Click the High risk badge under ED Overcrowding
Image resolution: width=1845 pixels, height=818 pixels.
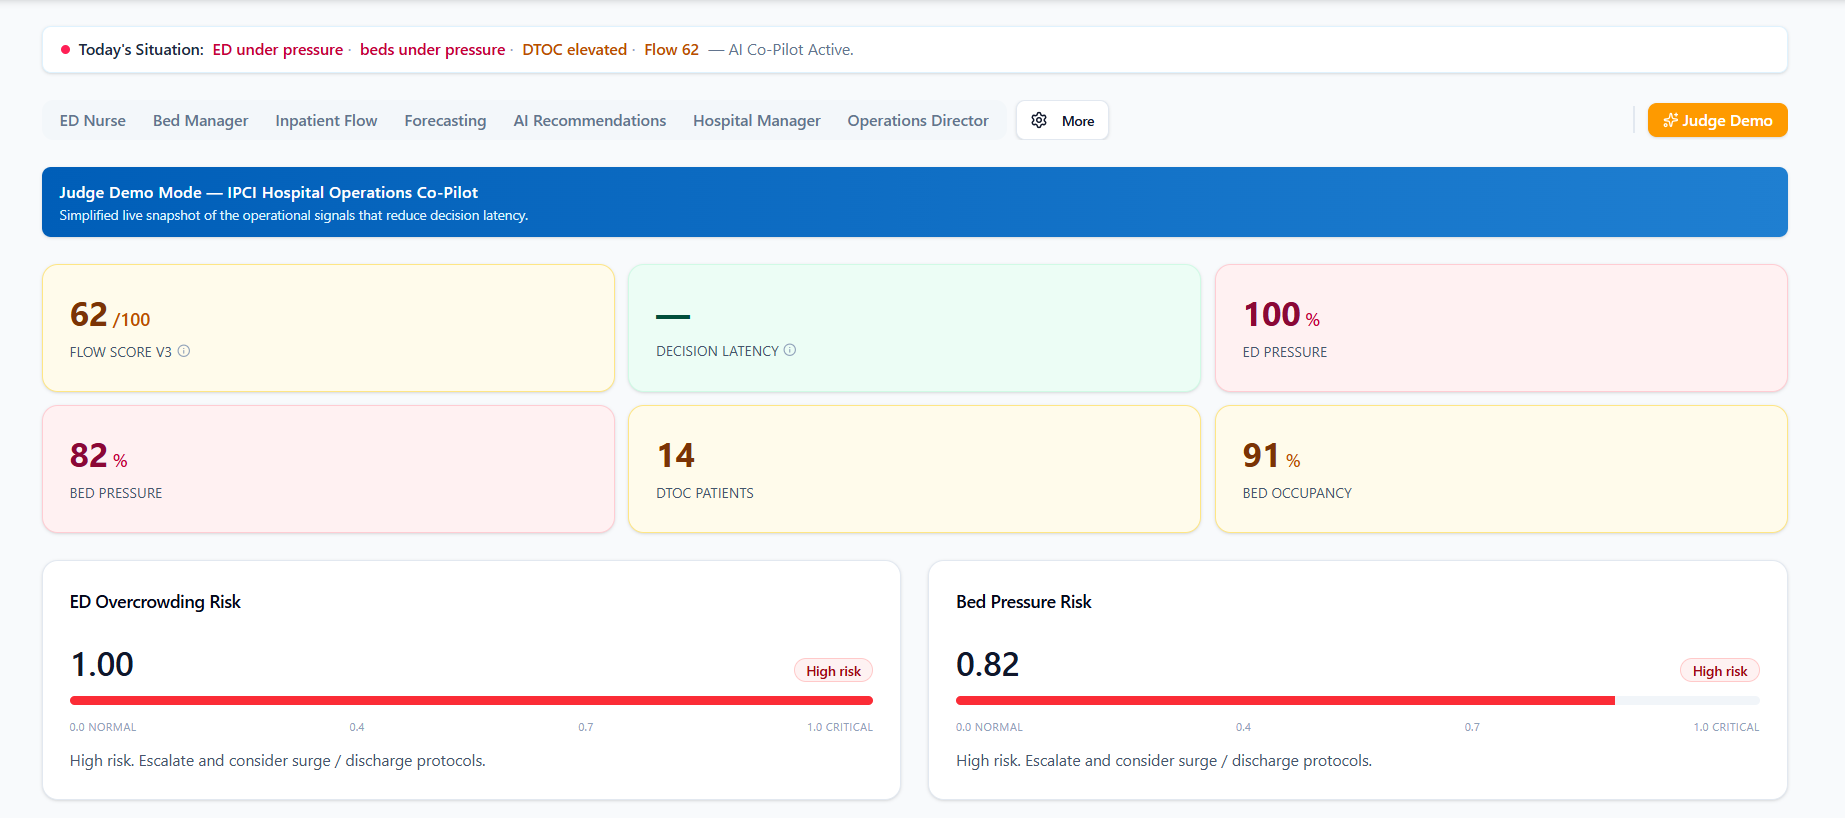pyautogui.click(x=833, y=671)
